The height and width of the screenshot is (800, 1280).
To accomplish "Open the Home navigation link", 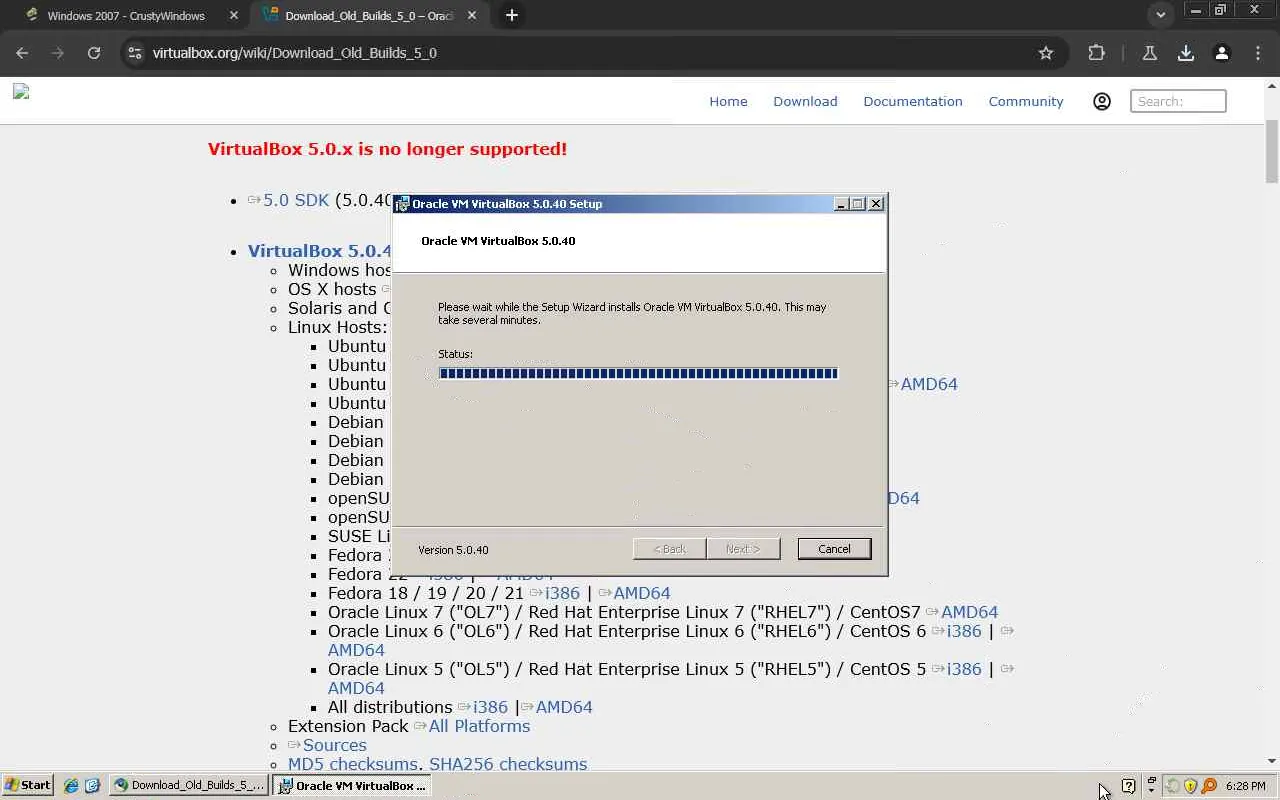I will [x=728, y=101].
